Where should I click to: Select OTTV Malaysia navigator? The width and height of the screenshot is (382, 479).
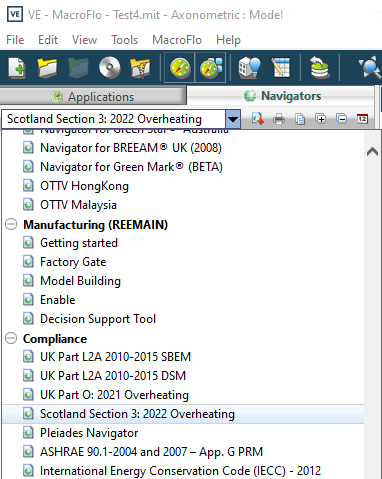point(78,205)
